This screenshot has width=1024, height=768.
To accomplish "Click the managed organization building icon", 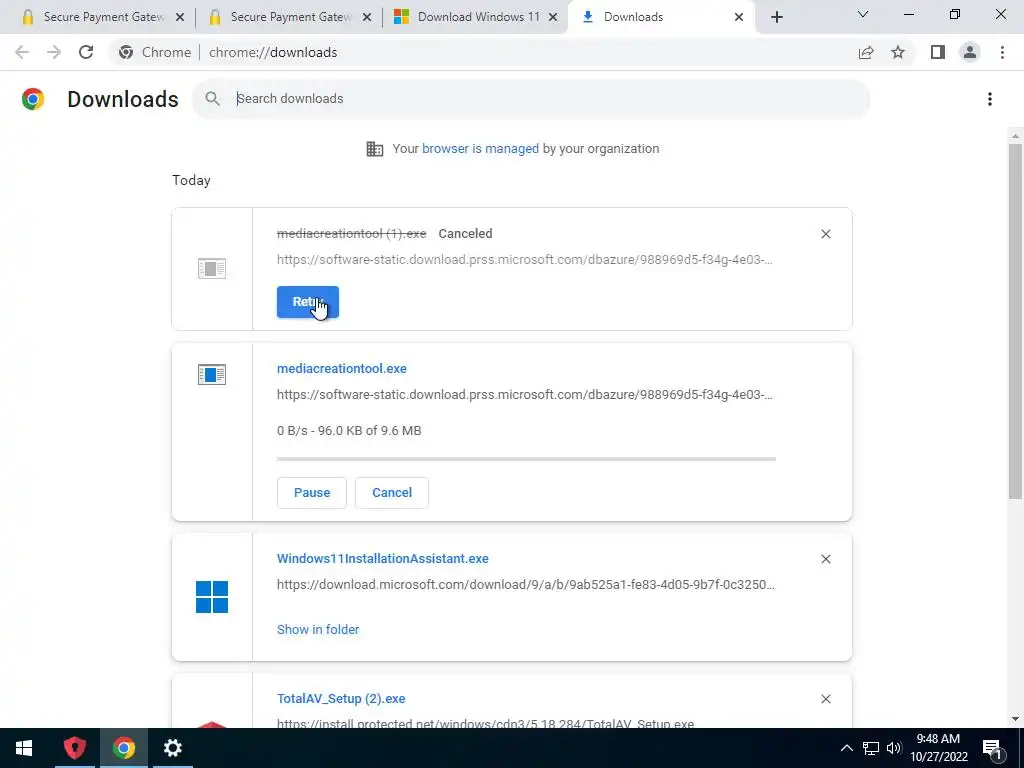I will [375, 149].
